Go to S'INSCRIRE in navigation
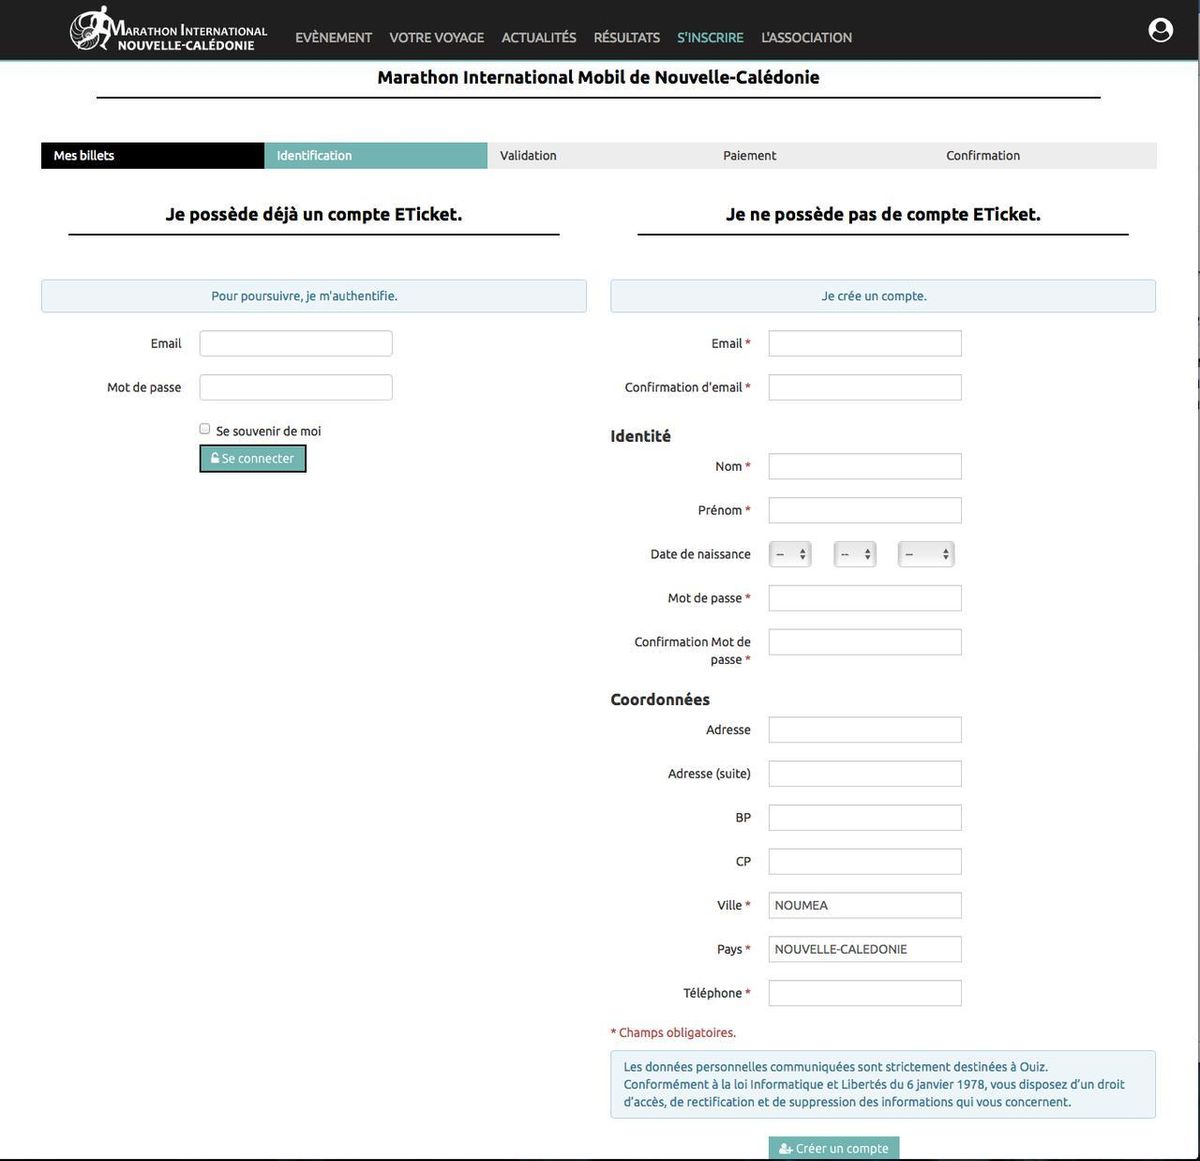This screenshot has width=1200, height=1161. (710, 38)
